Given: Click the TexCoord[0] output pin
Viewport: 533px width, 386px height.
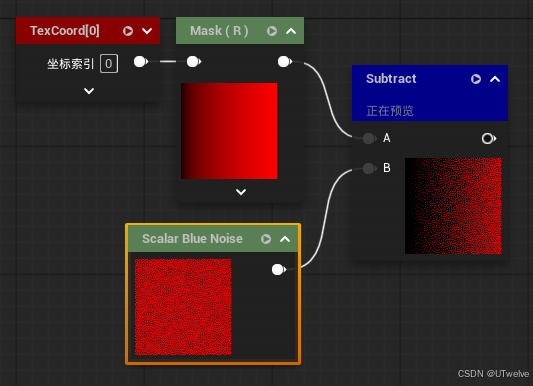Looking at the screenshot, I should [141, 62].
